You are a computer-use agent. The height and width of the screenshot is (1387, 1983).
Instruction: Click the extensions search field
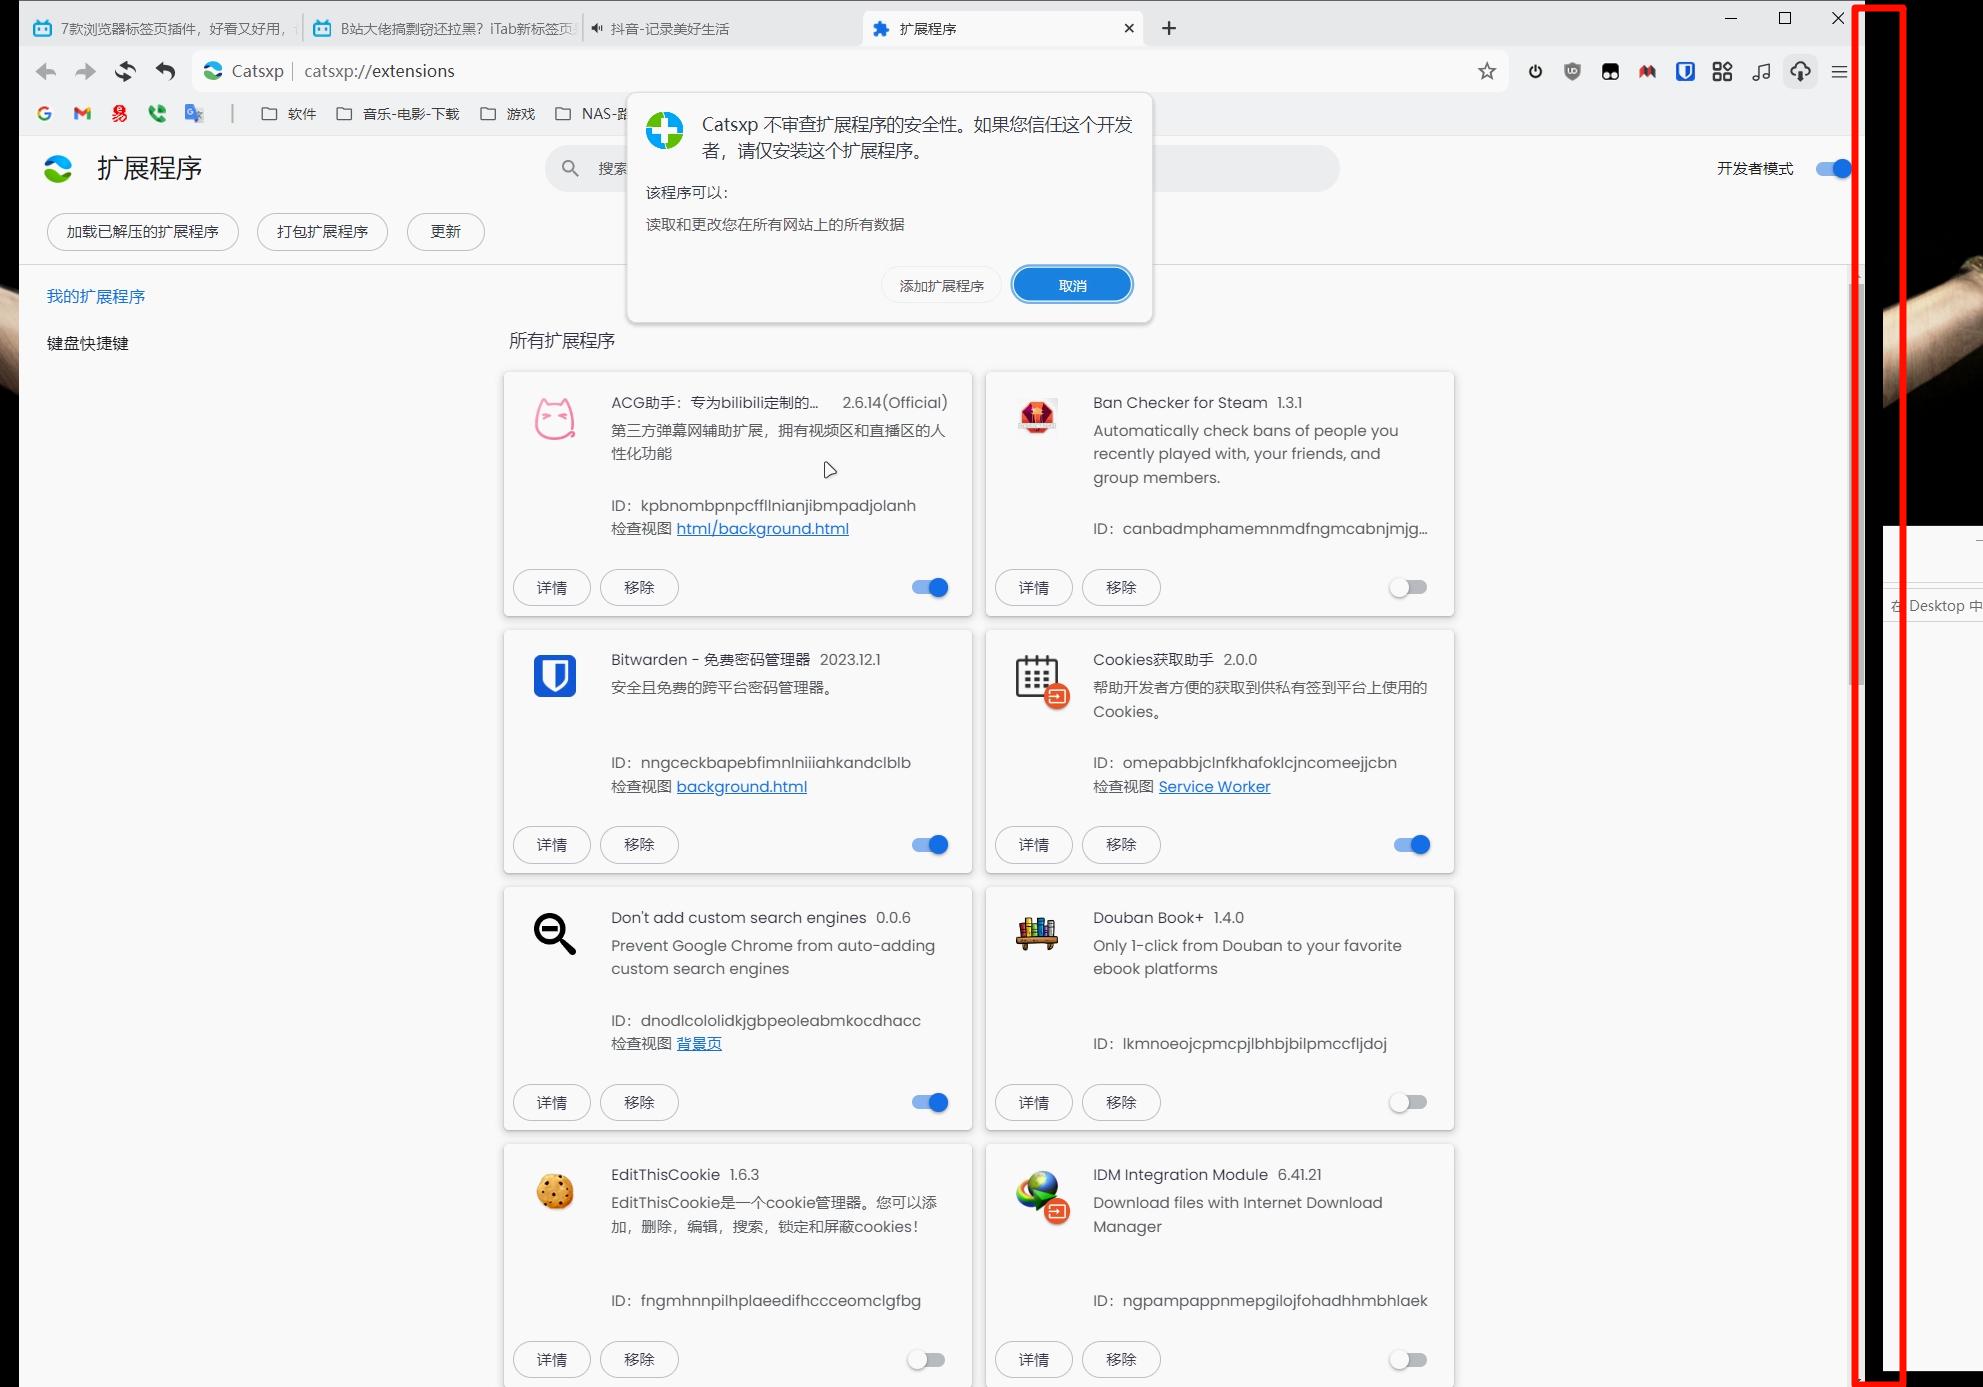942,168
